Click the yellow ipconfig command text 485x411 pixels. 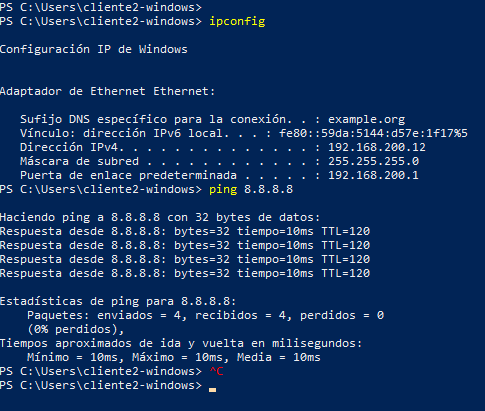(x=237, y=22)
